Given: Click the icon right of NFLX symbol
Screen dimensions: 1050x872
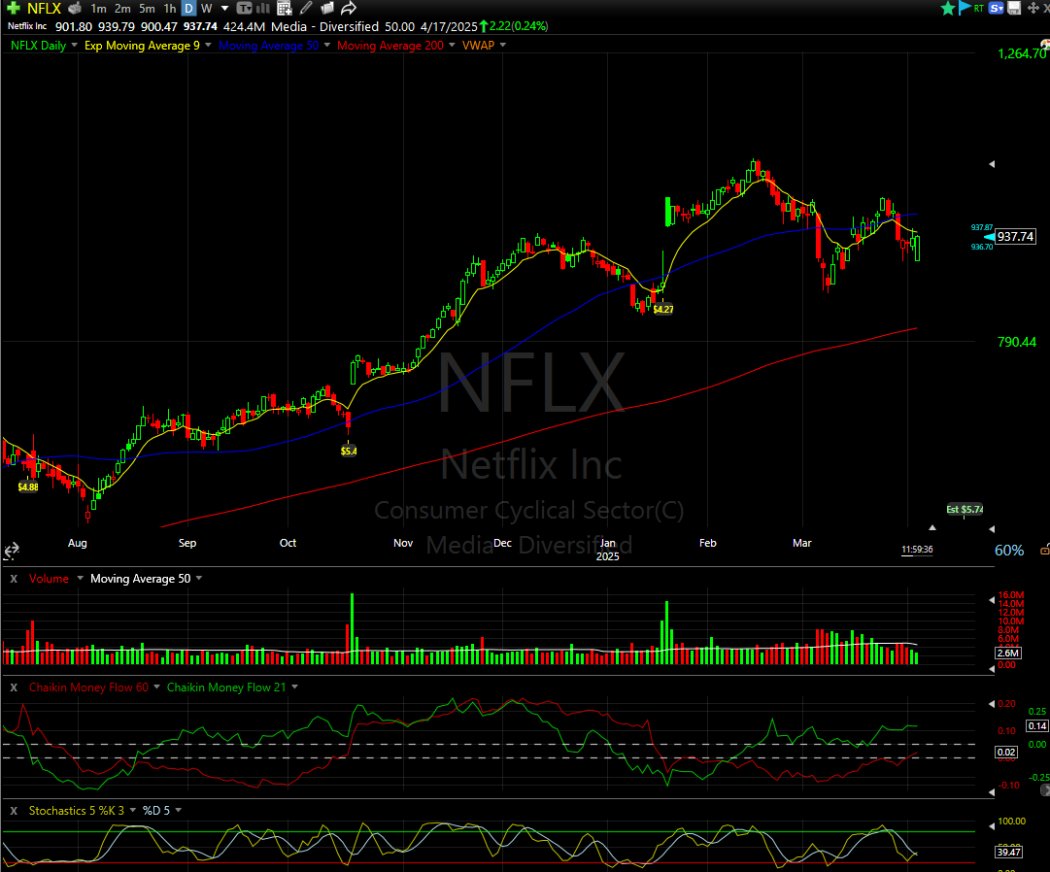Looking at the screenshot, I should (x=75, y=9).
